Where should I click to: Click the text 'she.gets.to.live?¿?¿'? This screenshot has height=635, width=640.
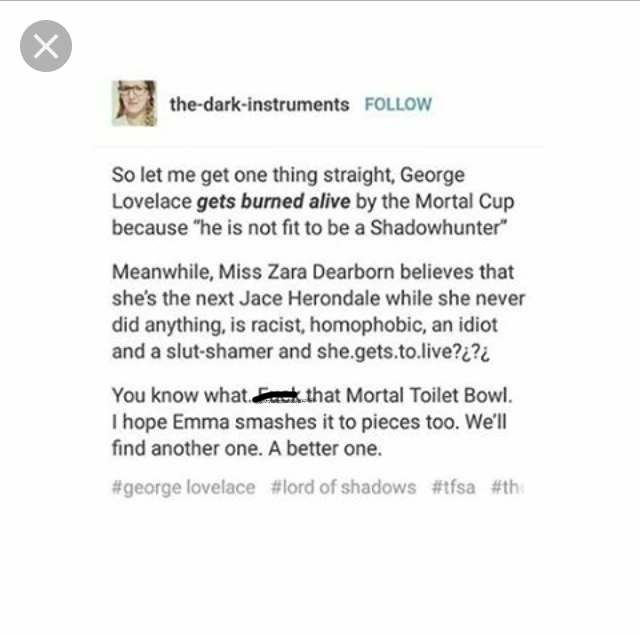point(403,352)
